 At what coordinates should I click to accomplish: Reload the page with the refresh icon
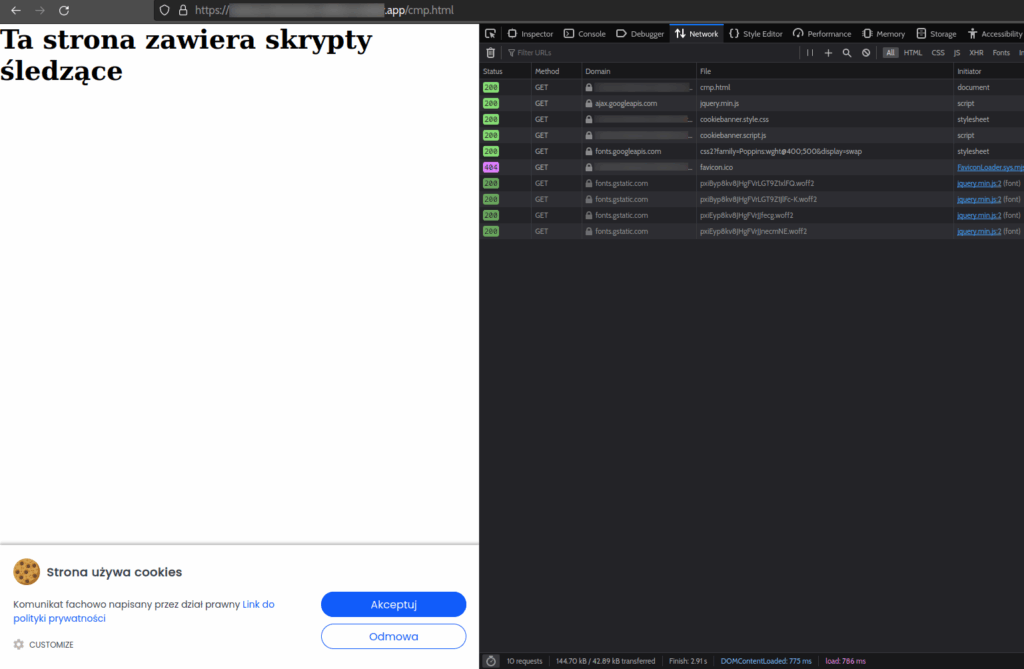click(x=64, y=10)
